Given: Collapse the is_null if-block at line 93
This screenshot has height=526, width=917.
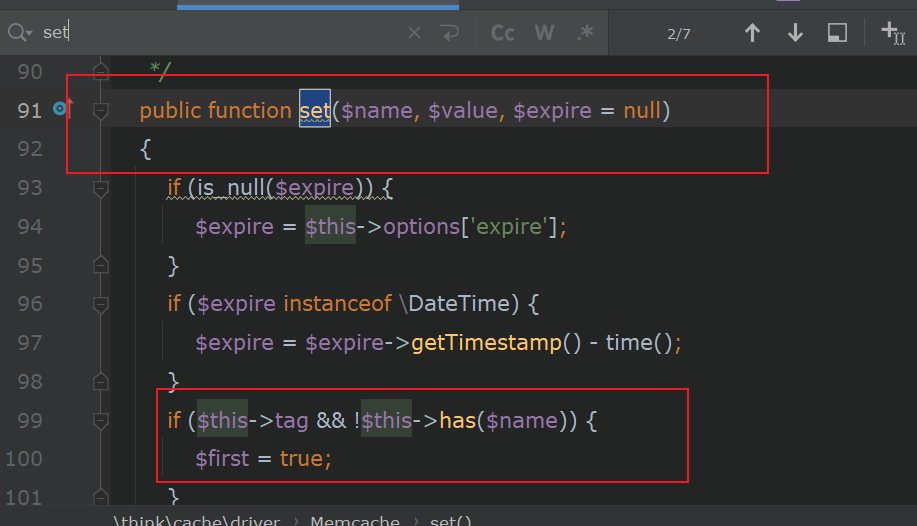Looking at the screenshot, I should [x=100, y=187].
